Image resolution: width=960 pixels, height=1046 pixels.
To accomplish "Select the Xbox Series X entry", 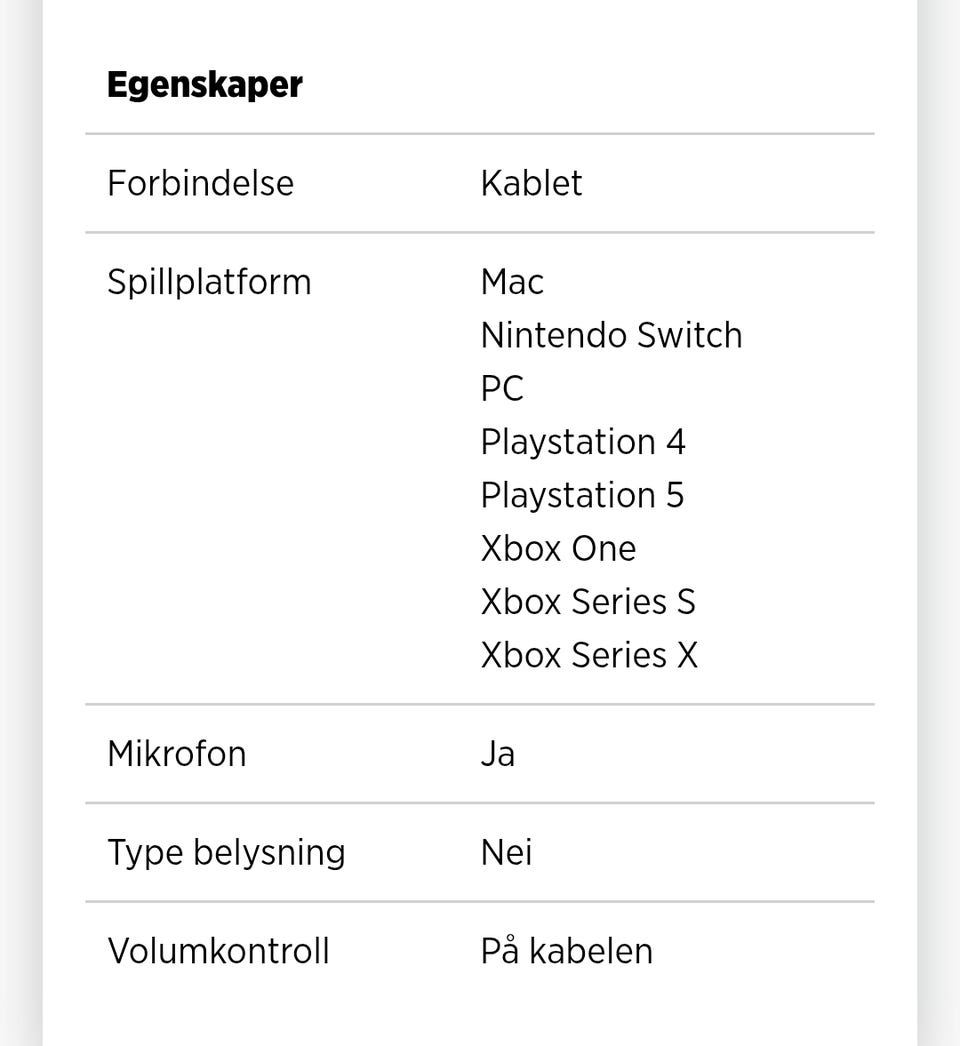I will pyautogui.click(x=589, y=655).
